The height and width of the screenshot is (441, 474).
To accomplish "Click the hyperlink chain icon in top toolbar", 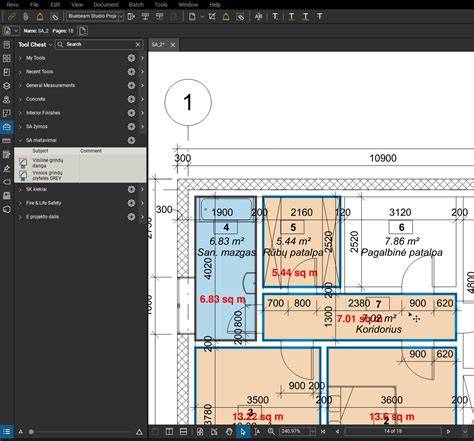I will click(12, 16).
